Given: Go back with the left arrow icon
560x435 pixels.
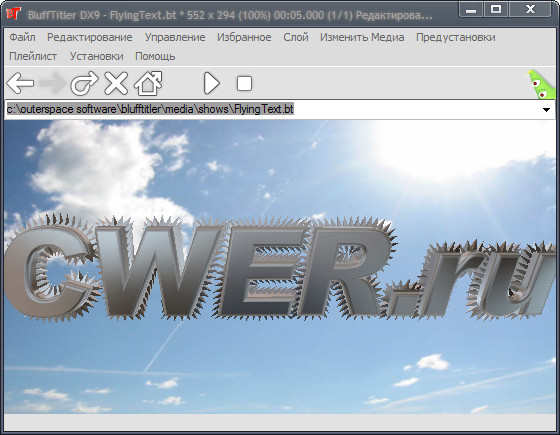Looking at the screenshot, I should click(20, 83).
